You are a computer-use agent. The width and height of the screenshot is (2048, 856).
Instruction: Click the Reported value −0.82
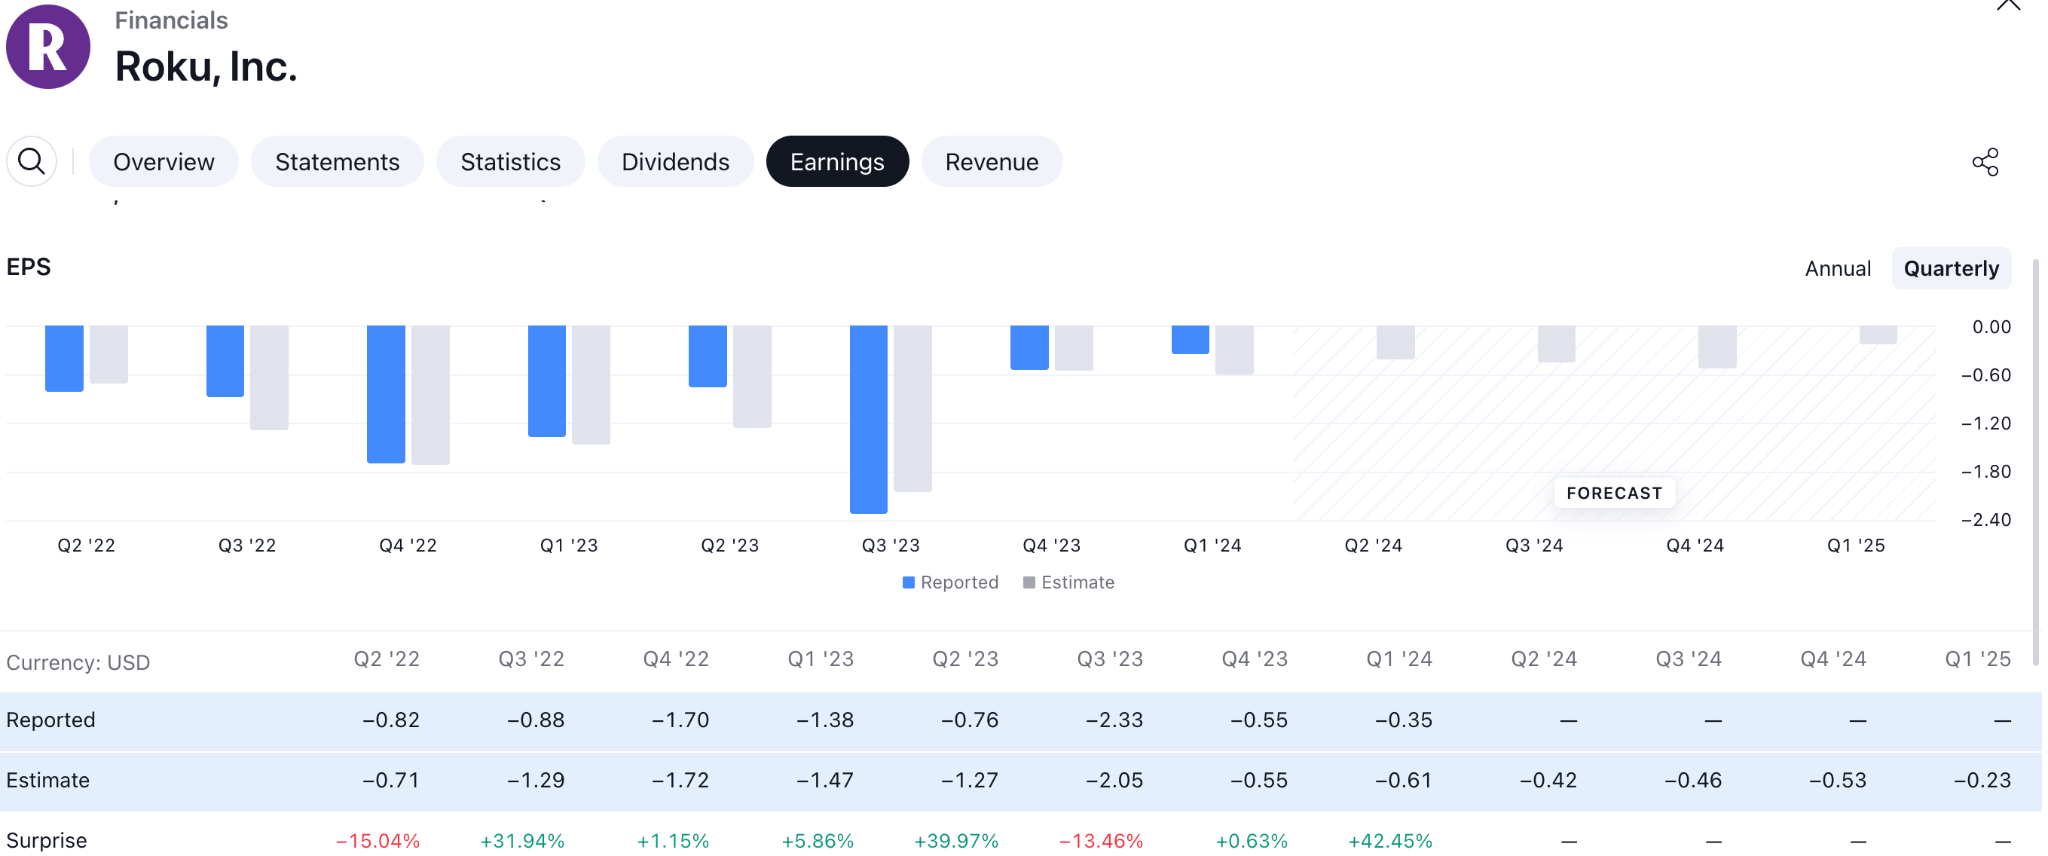391,720
